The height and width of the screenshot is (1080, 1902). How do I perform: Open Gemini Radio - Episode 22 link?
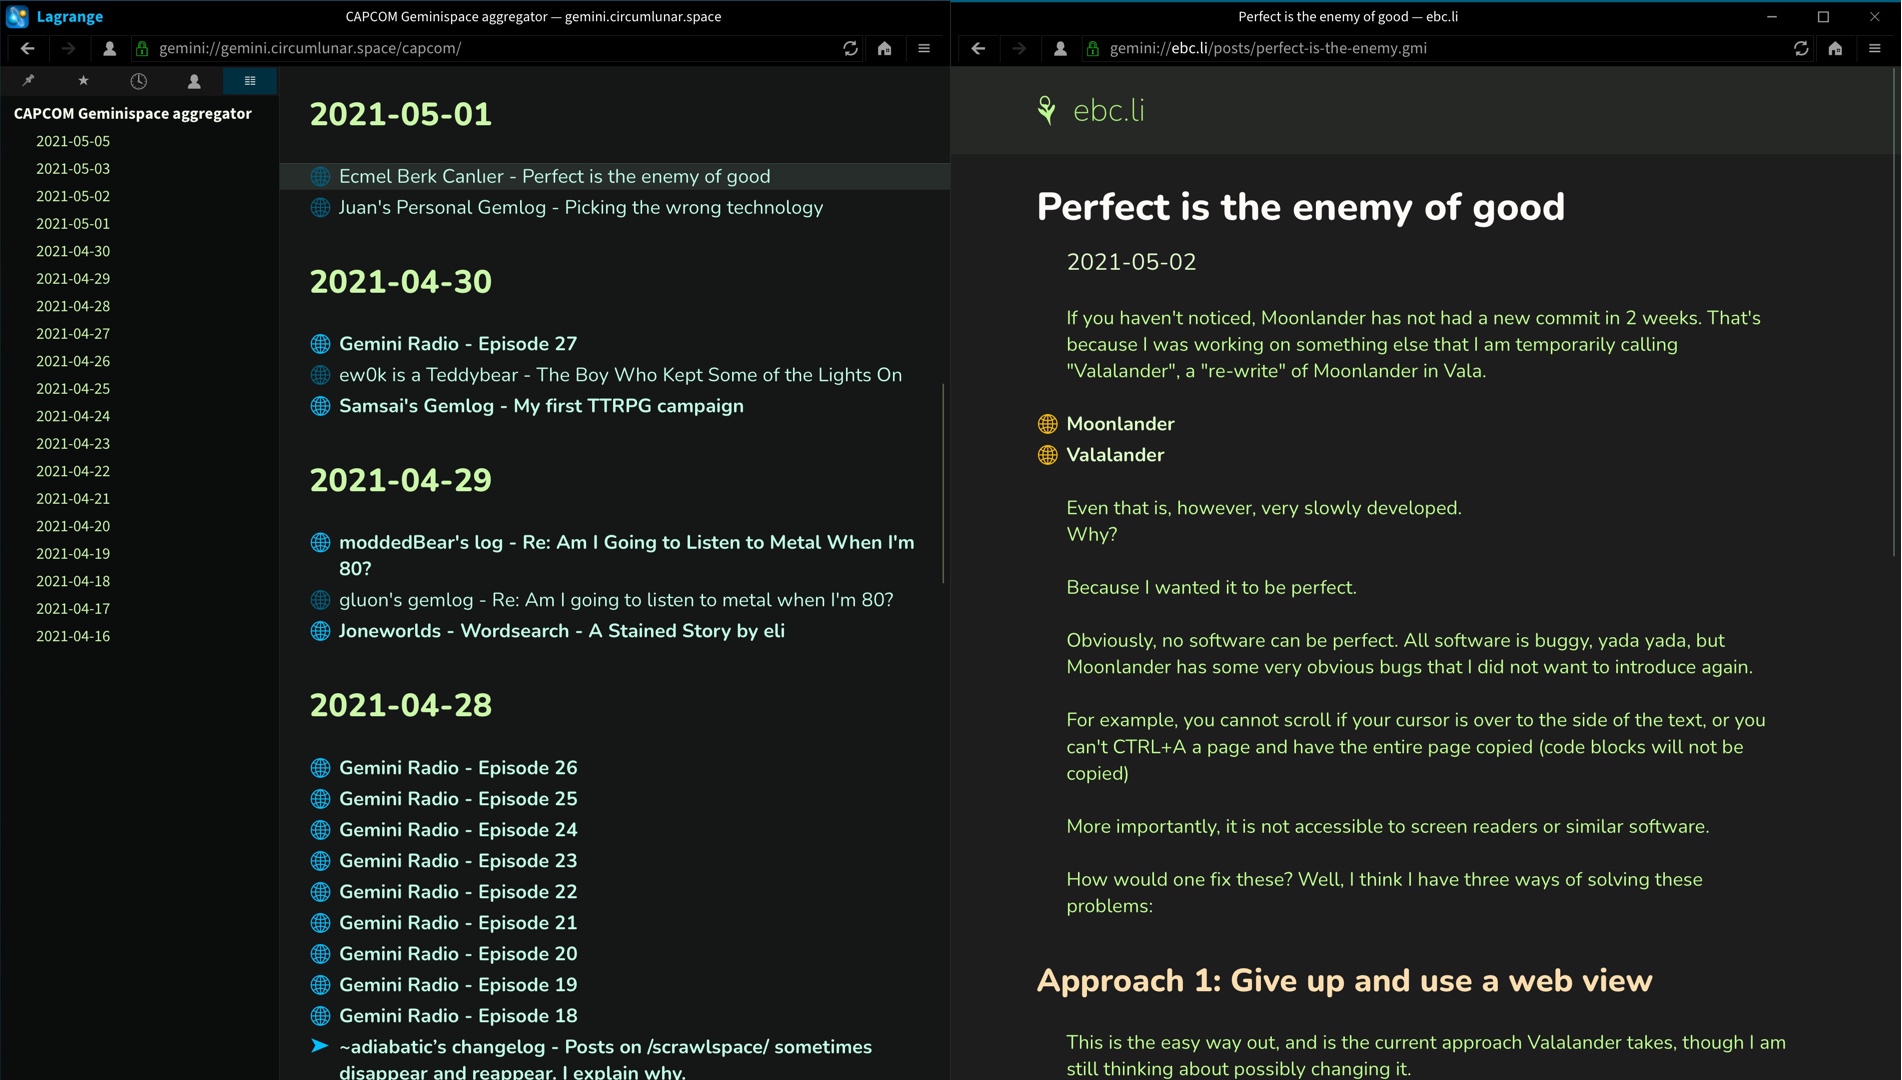458,892
